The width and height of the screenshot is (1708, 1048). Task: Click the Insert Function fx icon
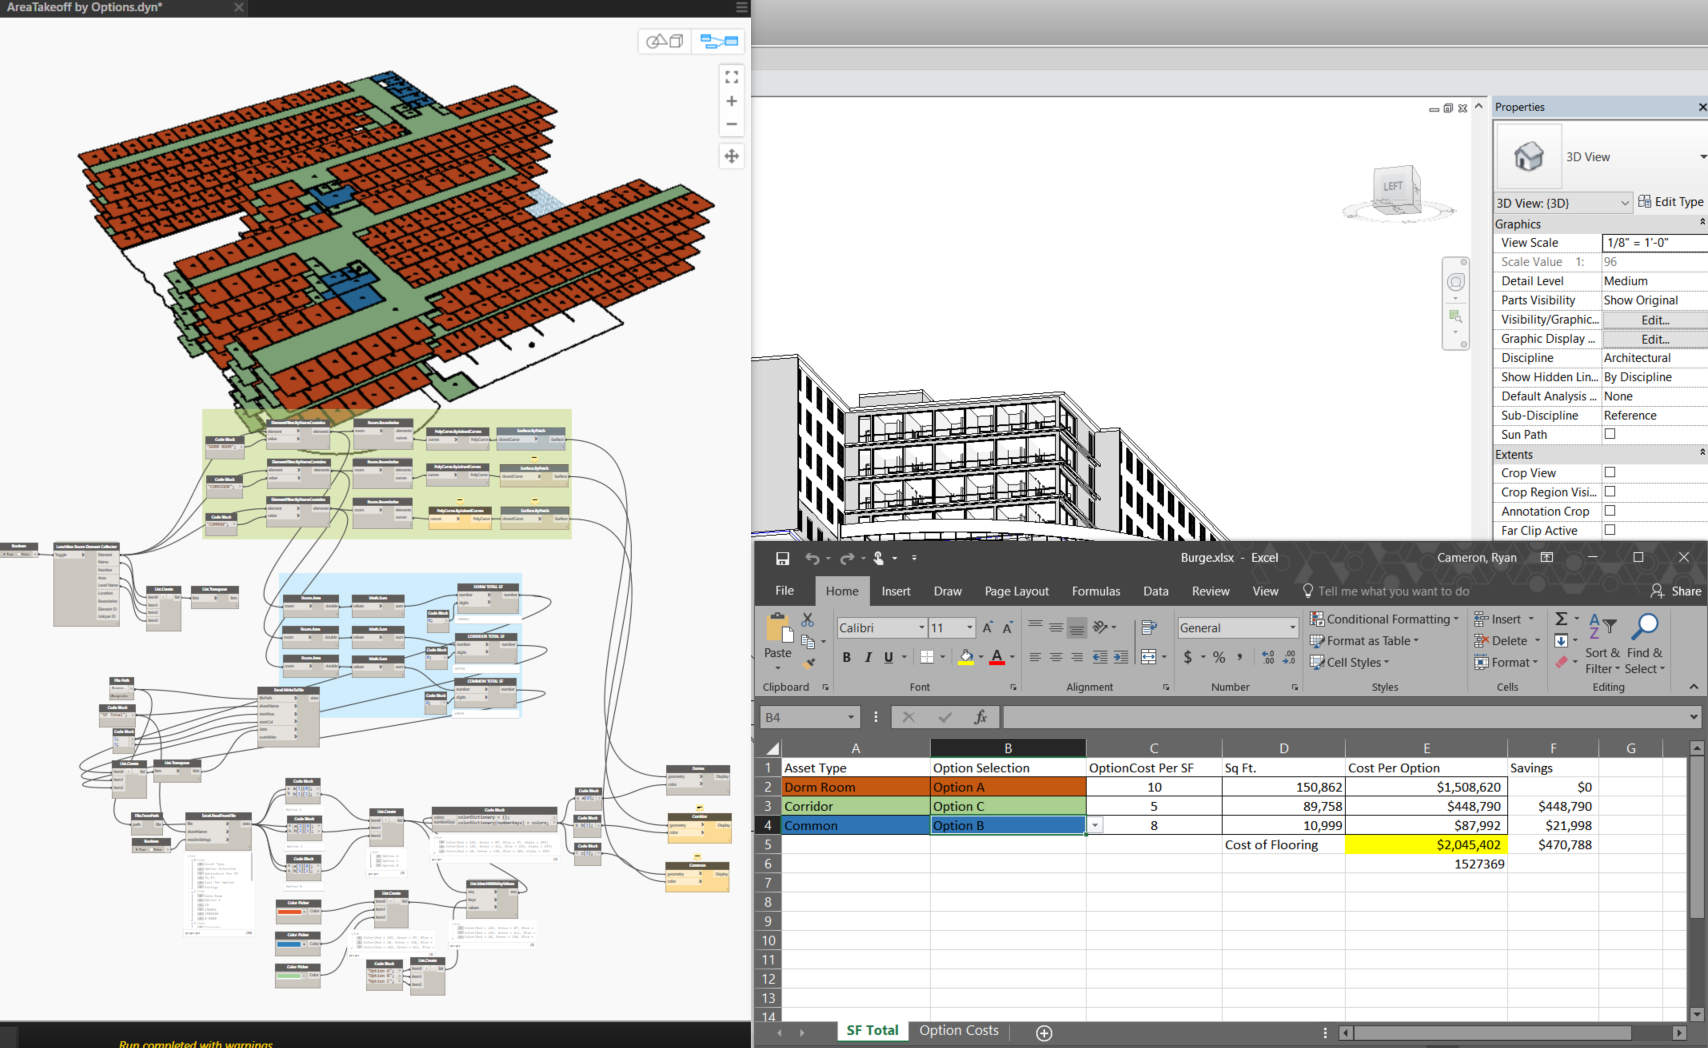981,717
